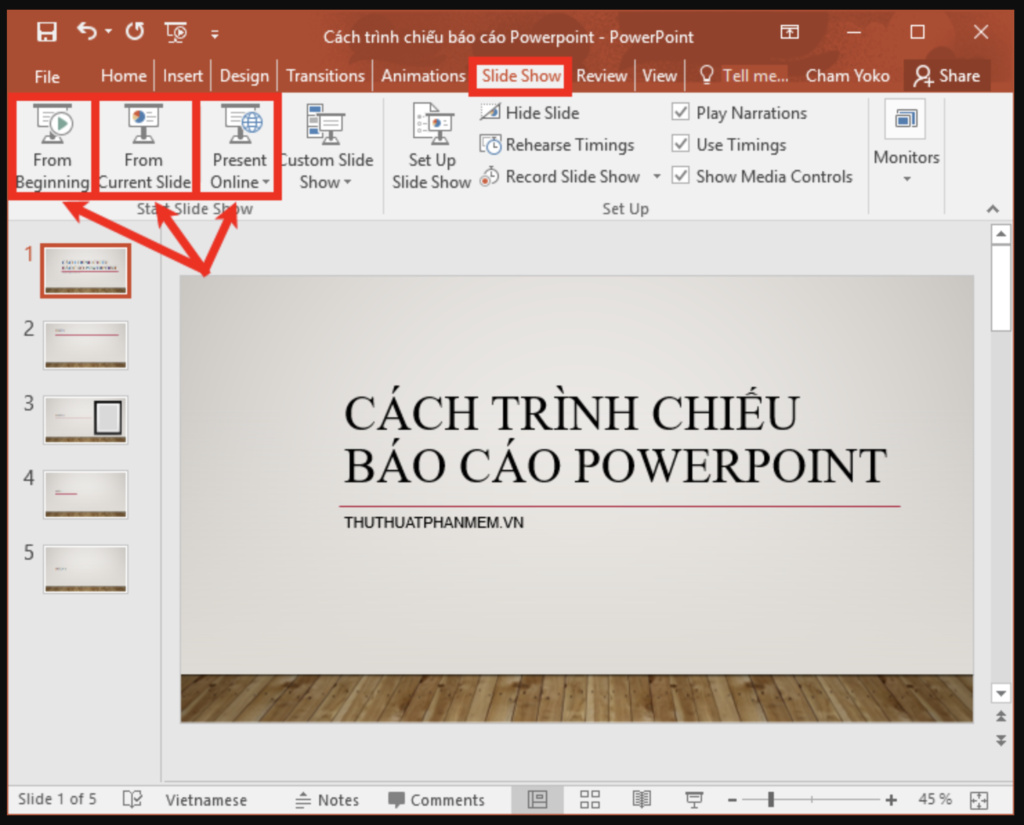
Task: Toggle Play Narrations checkbox
Action: coord(681,113)
